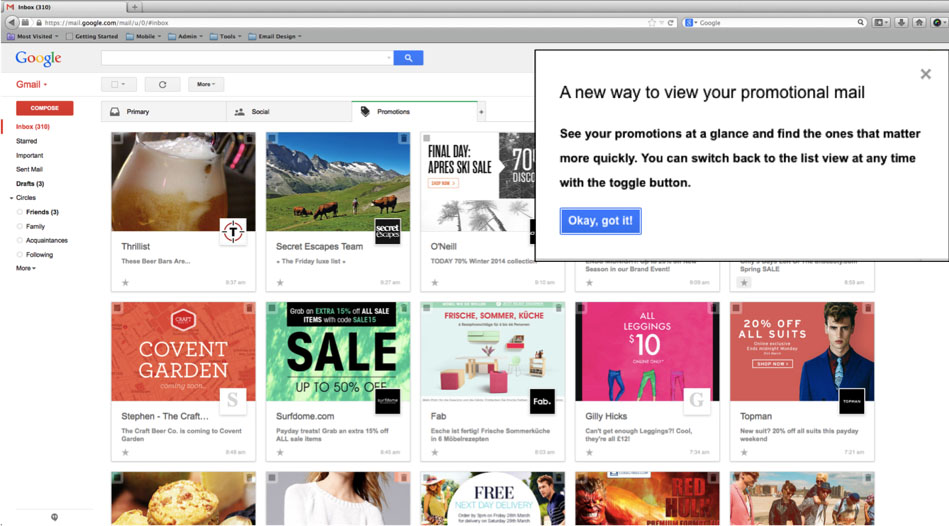Open the Tools bookmarks folder

point(226,36)
